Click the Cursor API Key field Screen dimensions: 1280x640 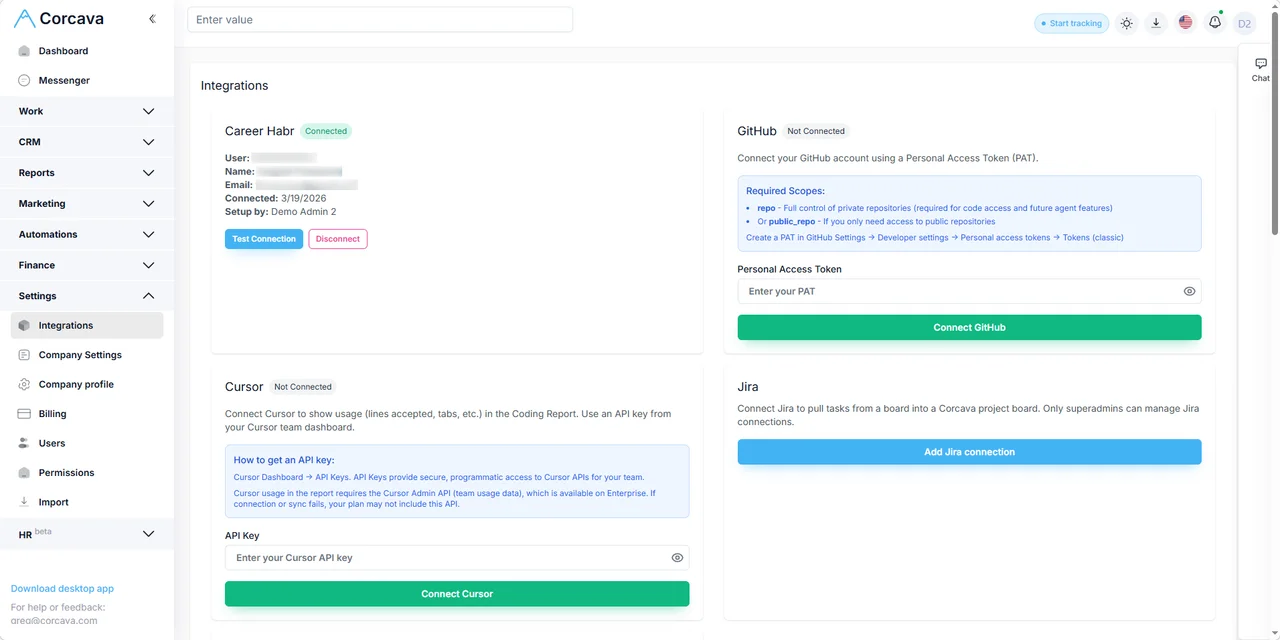[x=457, y=558]
